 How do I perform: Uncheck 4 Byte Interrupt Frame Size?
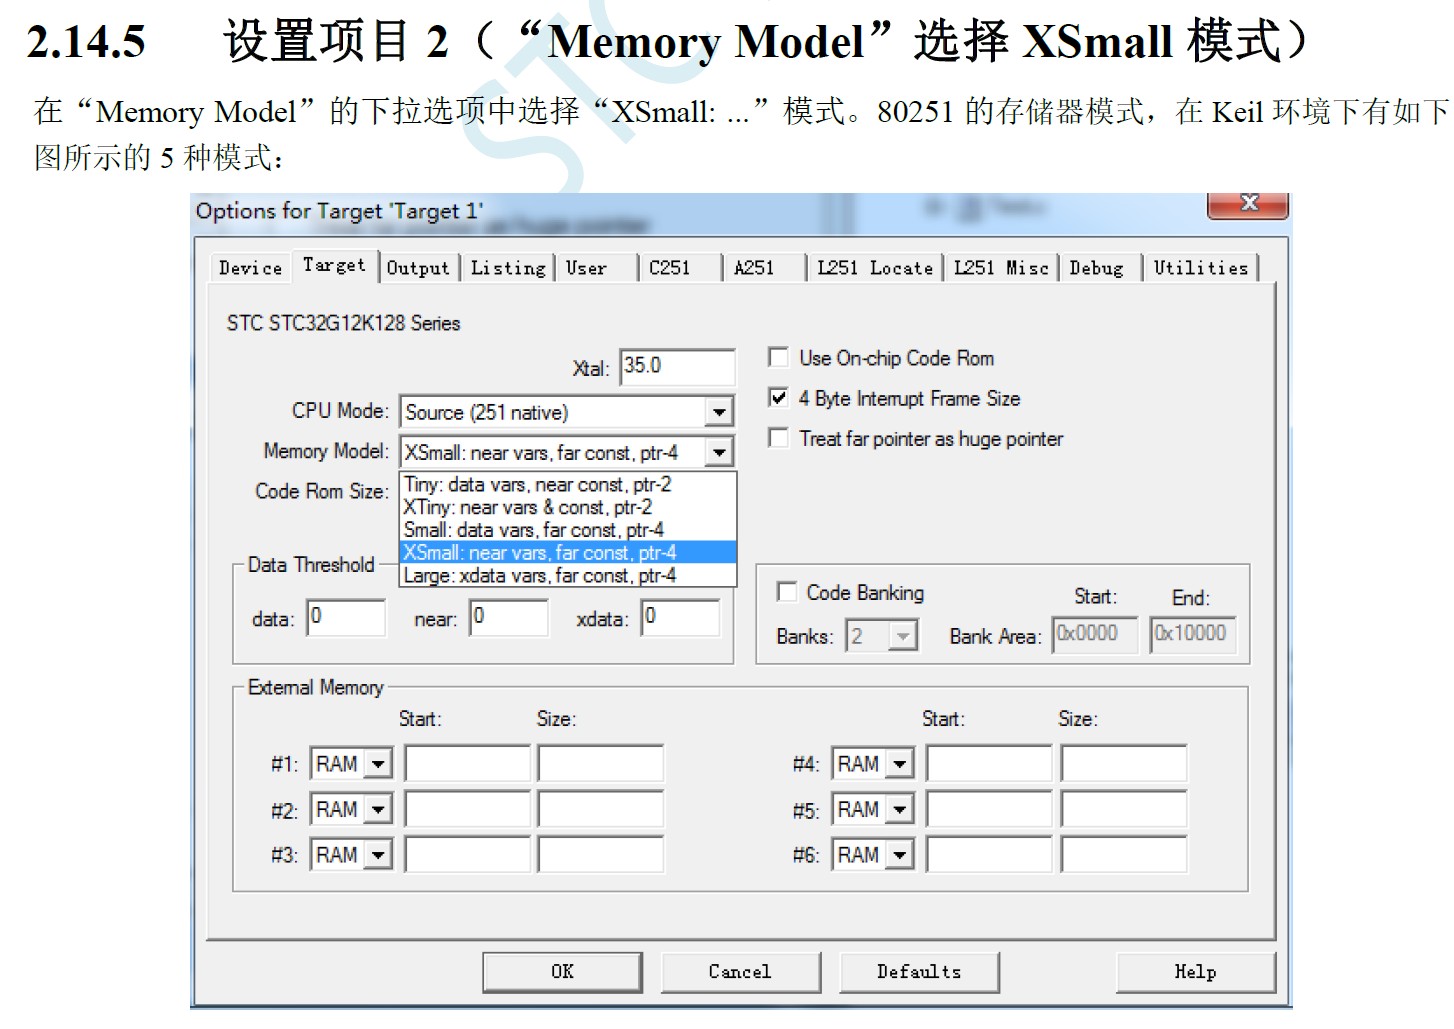tap(778, 397)
